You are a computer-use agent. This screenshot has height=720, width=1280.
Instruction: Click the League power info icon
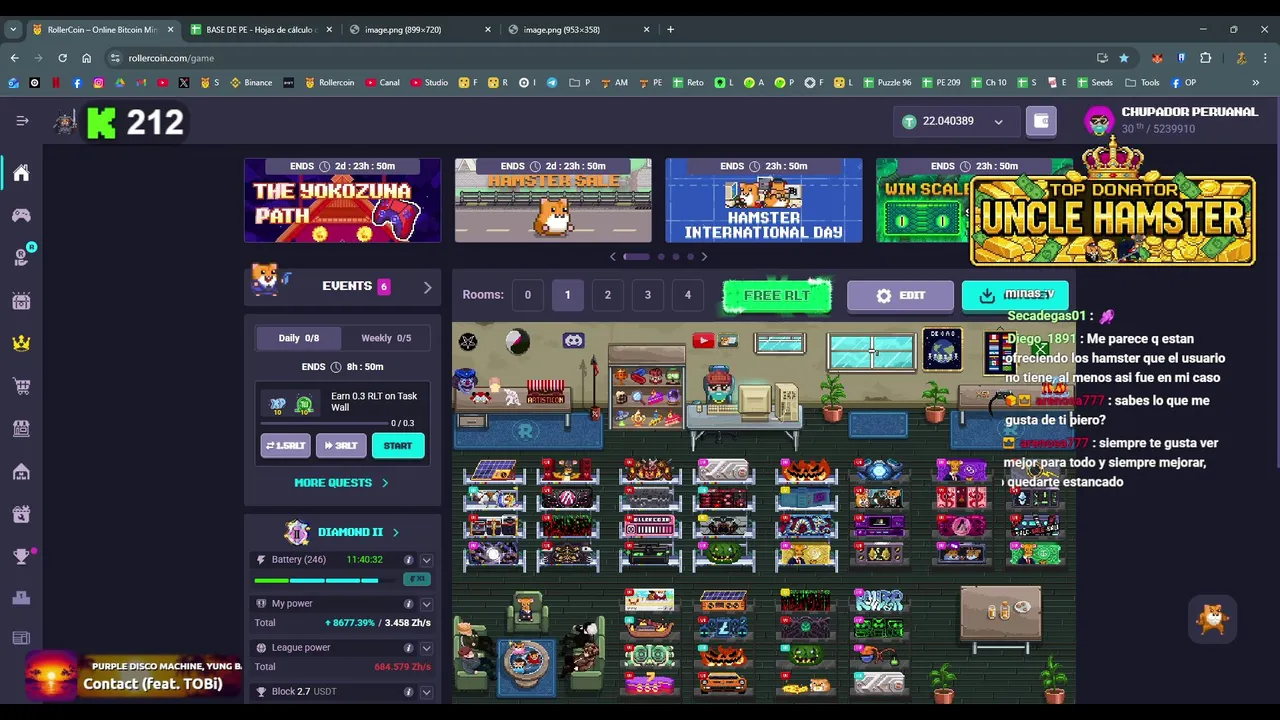pyautogui.click(x=408, y=648)
